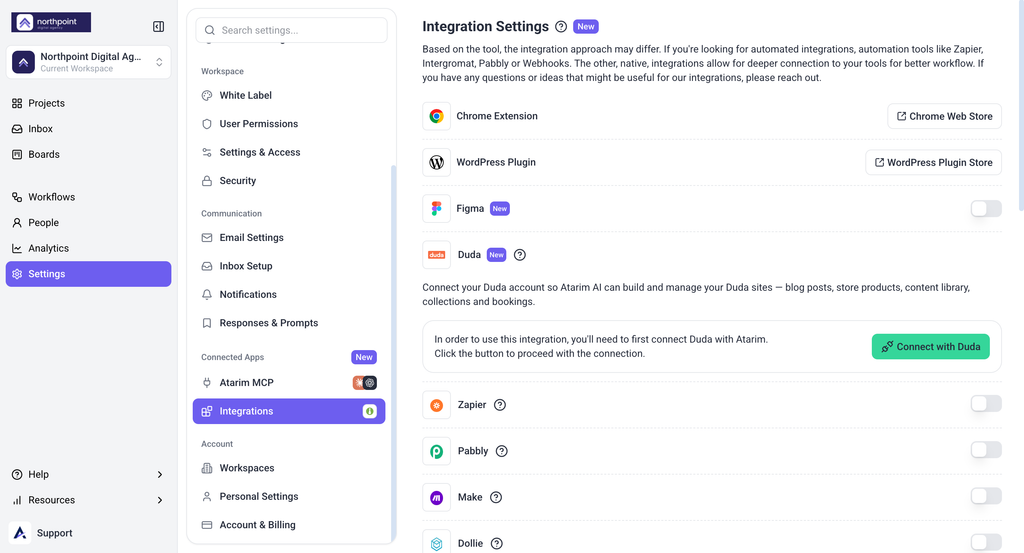Open the People section
1024x553 pixels.
click(88, 223)
